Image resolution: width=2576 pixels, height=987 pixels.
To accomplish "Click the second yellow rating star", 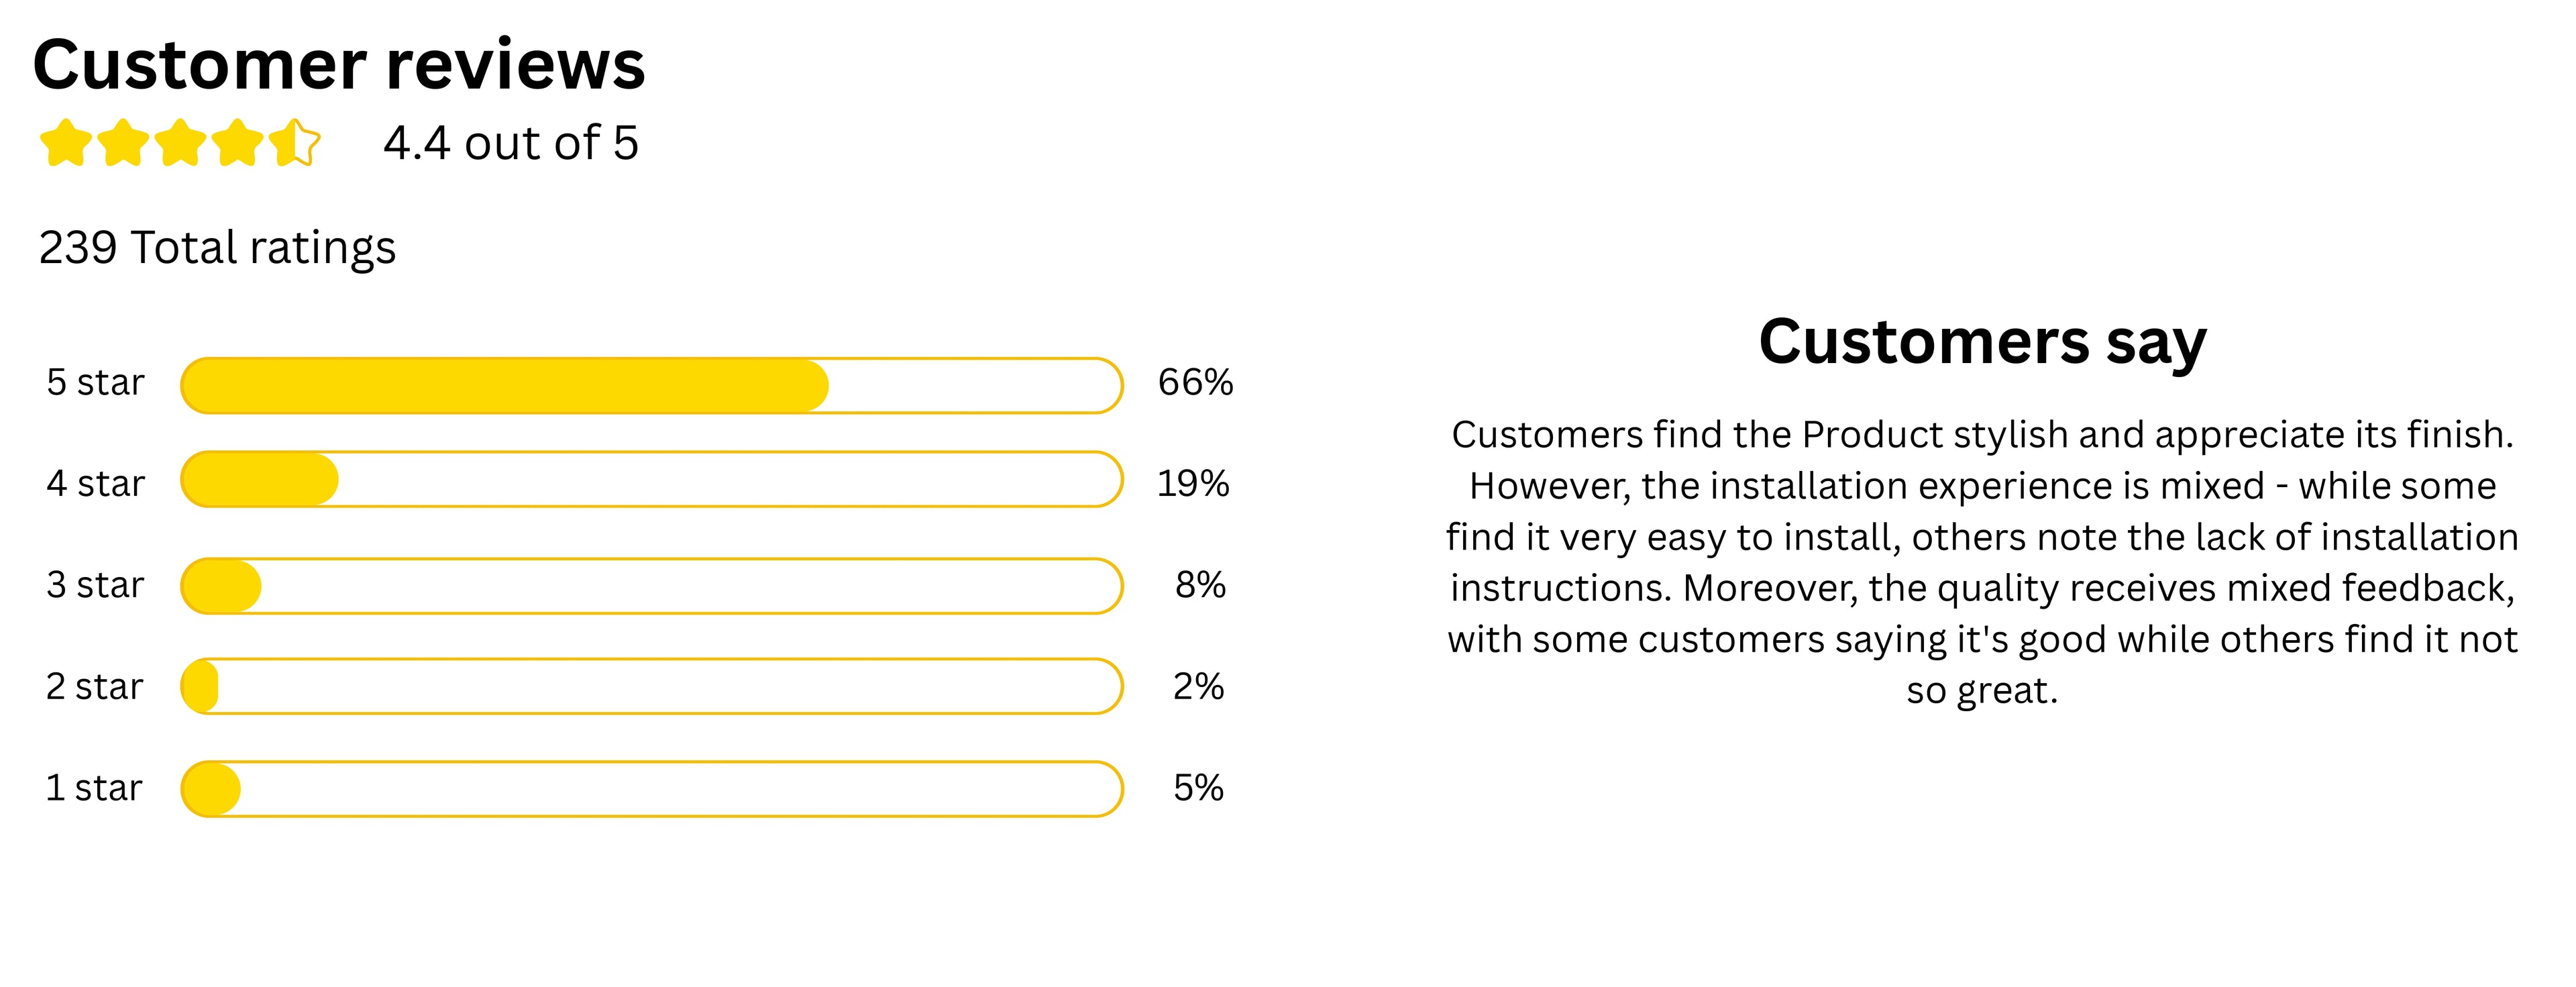I will [123, 144].
